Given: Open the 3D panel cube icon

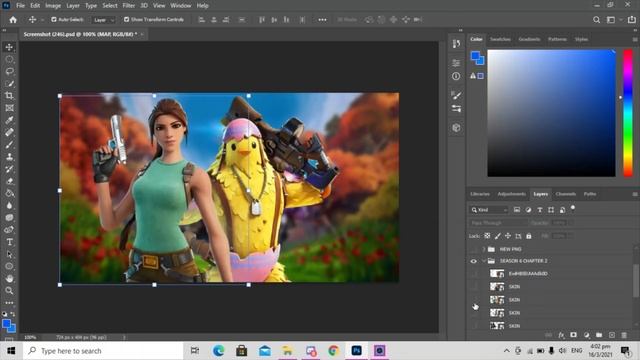Looking at the screenshot, I should click(x=456, y=128).
